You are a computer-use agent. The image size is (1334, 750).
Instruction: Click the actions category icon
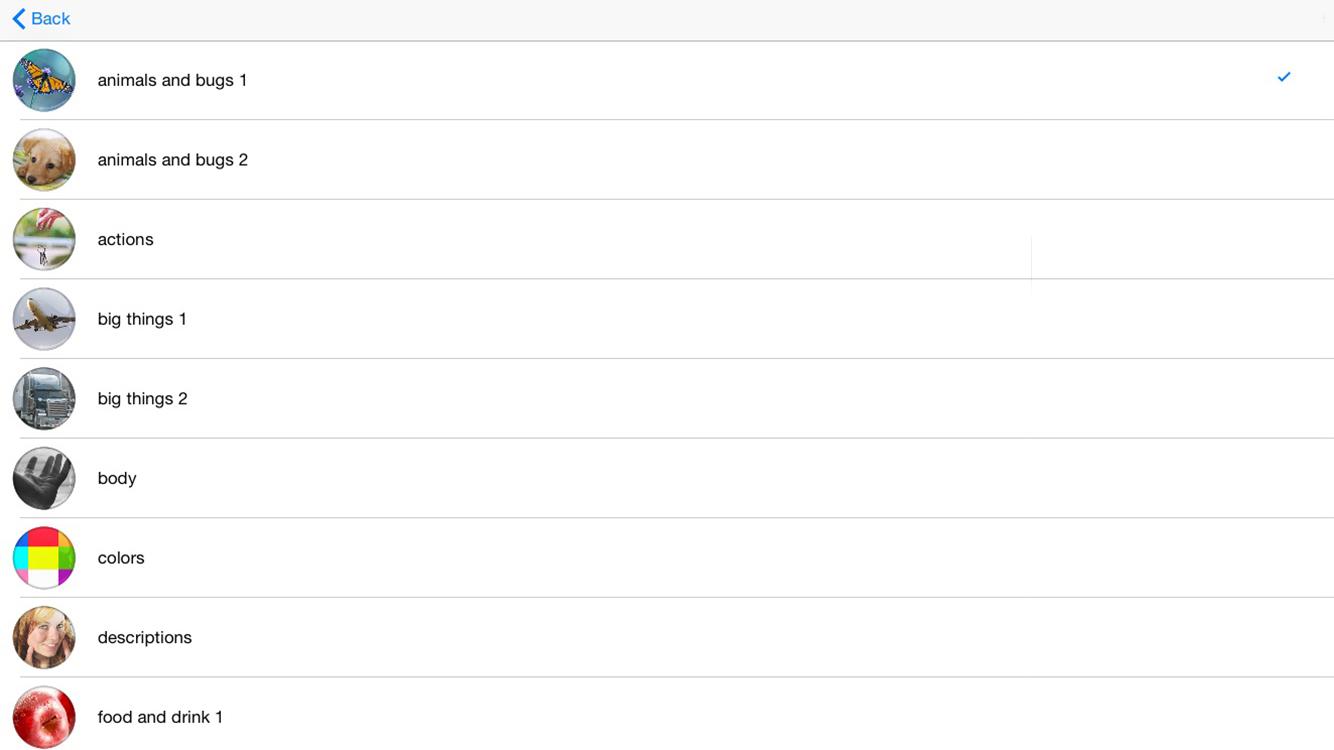click(44, 239)
